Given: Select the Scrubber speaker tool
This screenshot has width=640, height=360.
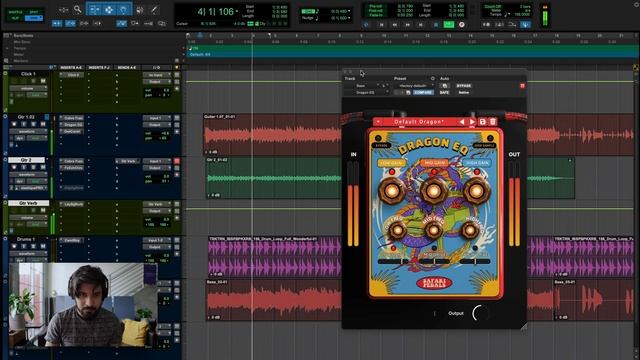Looking at the screenshot, I should 140,10.
